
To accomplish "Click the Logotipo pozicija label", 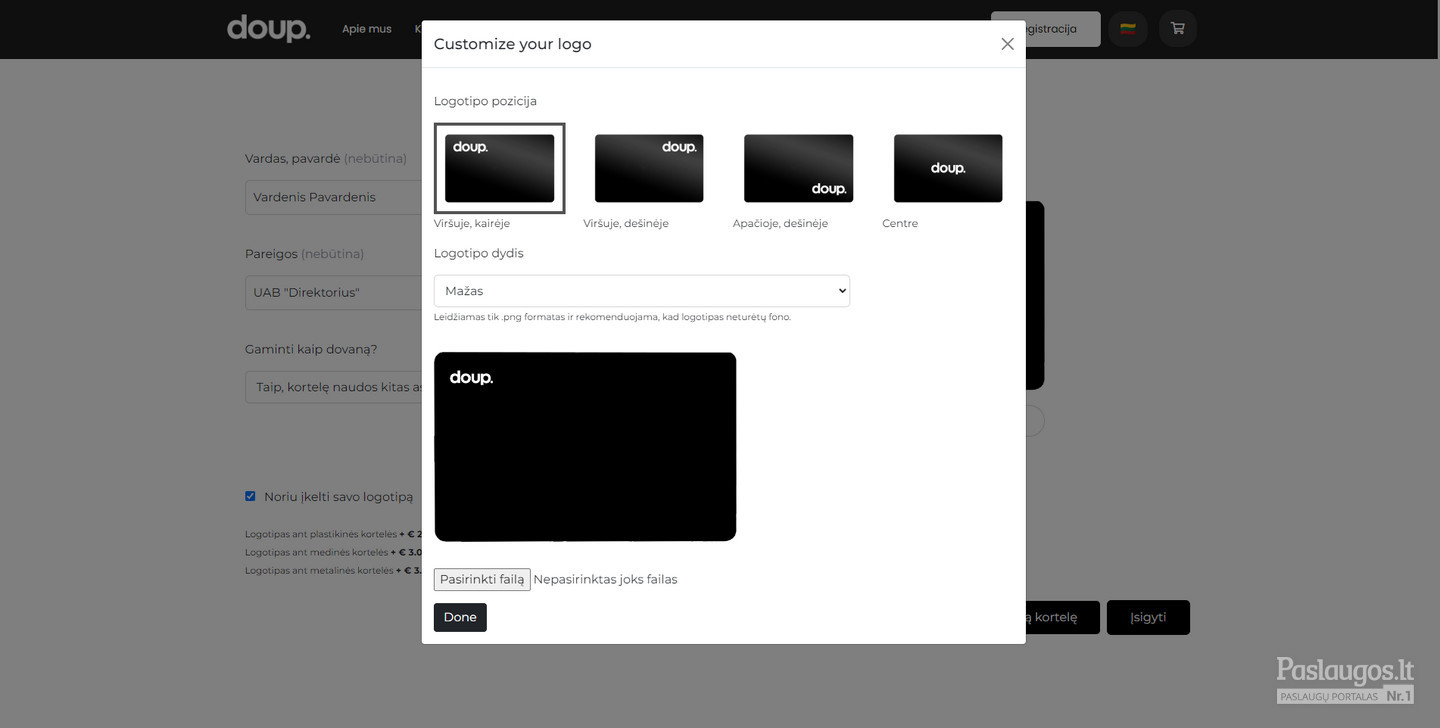I will tap(485, 101).
